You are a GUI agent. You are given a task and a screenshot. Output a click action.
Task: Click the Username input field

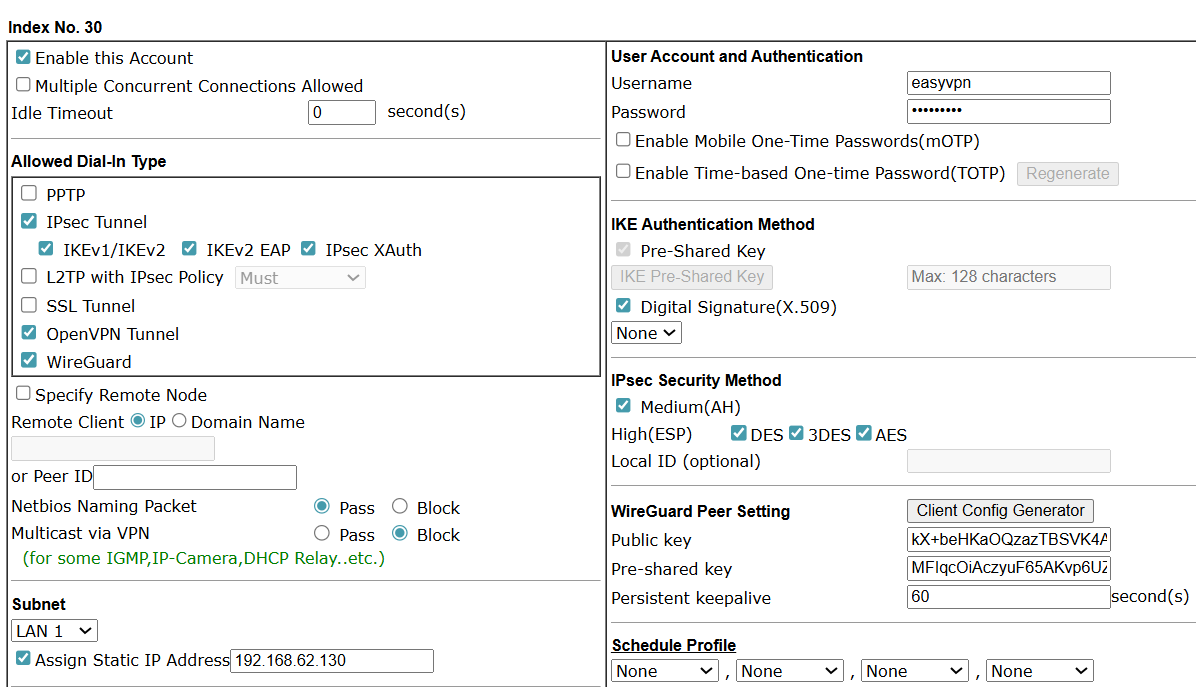point(1008,83)
